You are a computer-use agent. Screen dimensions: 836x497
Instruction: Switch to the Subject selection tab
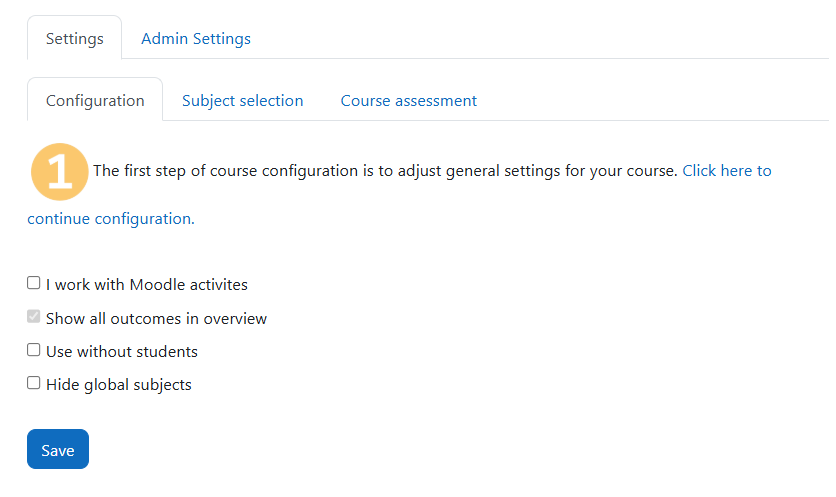(243, 101)
